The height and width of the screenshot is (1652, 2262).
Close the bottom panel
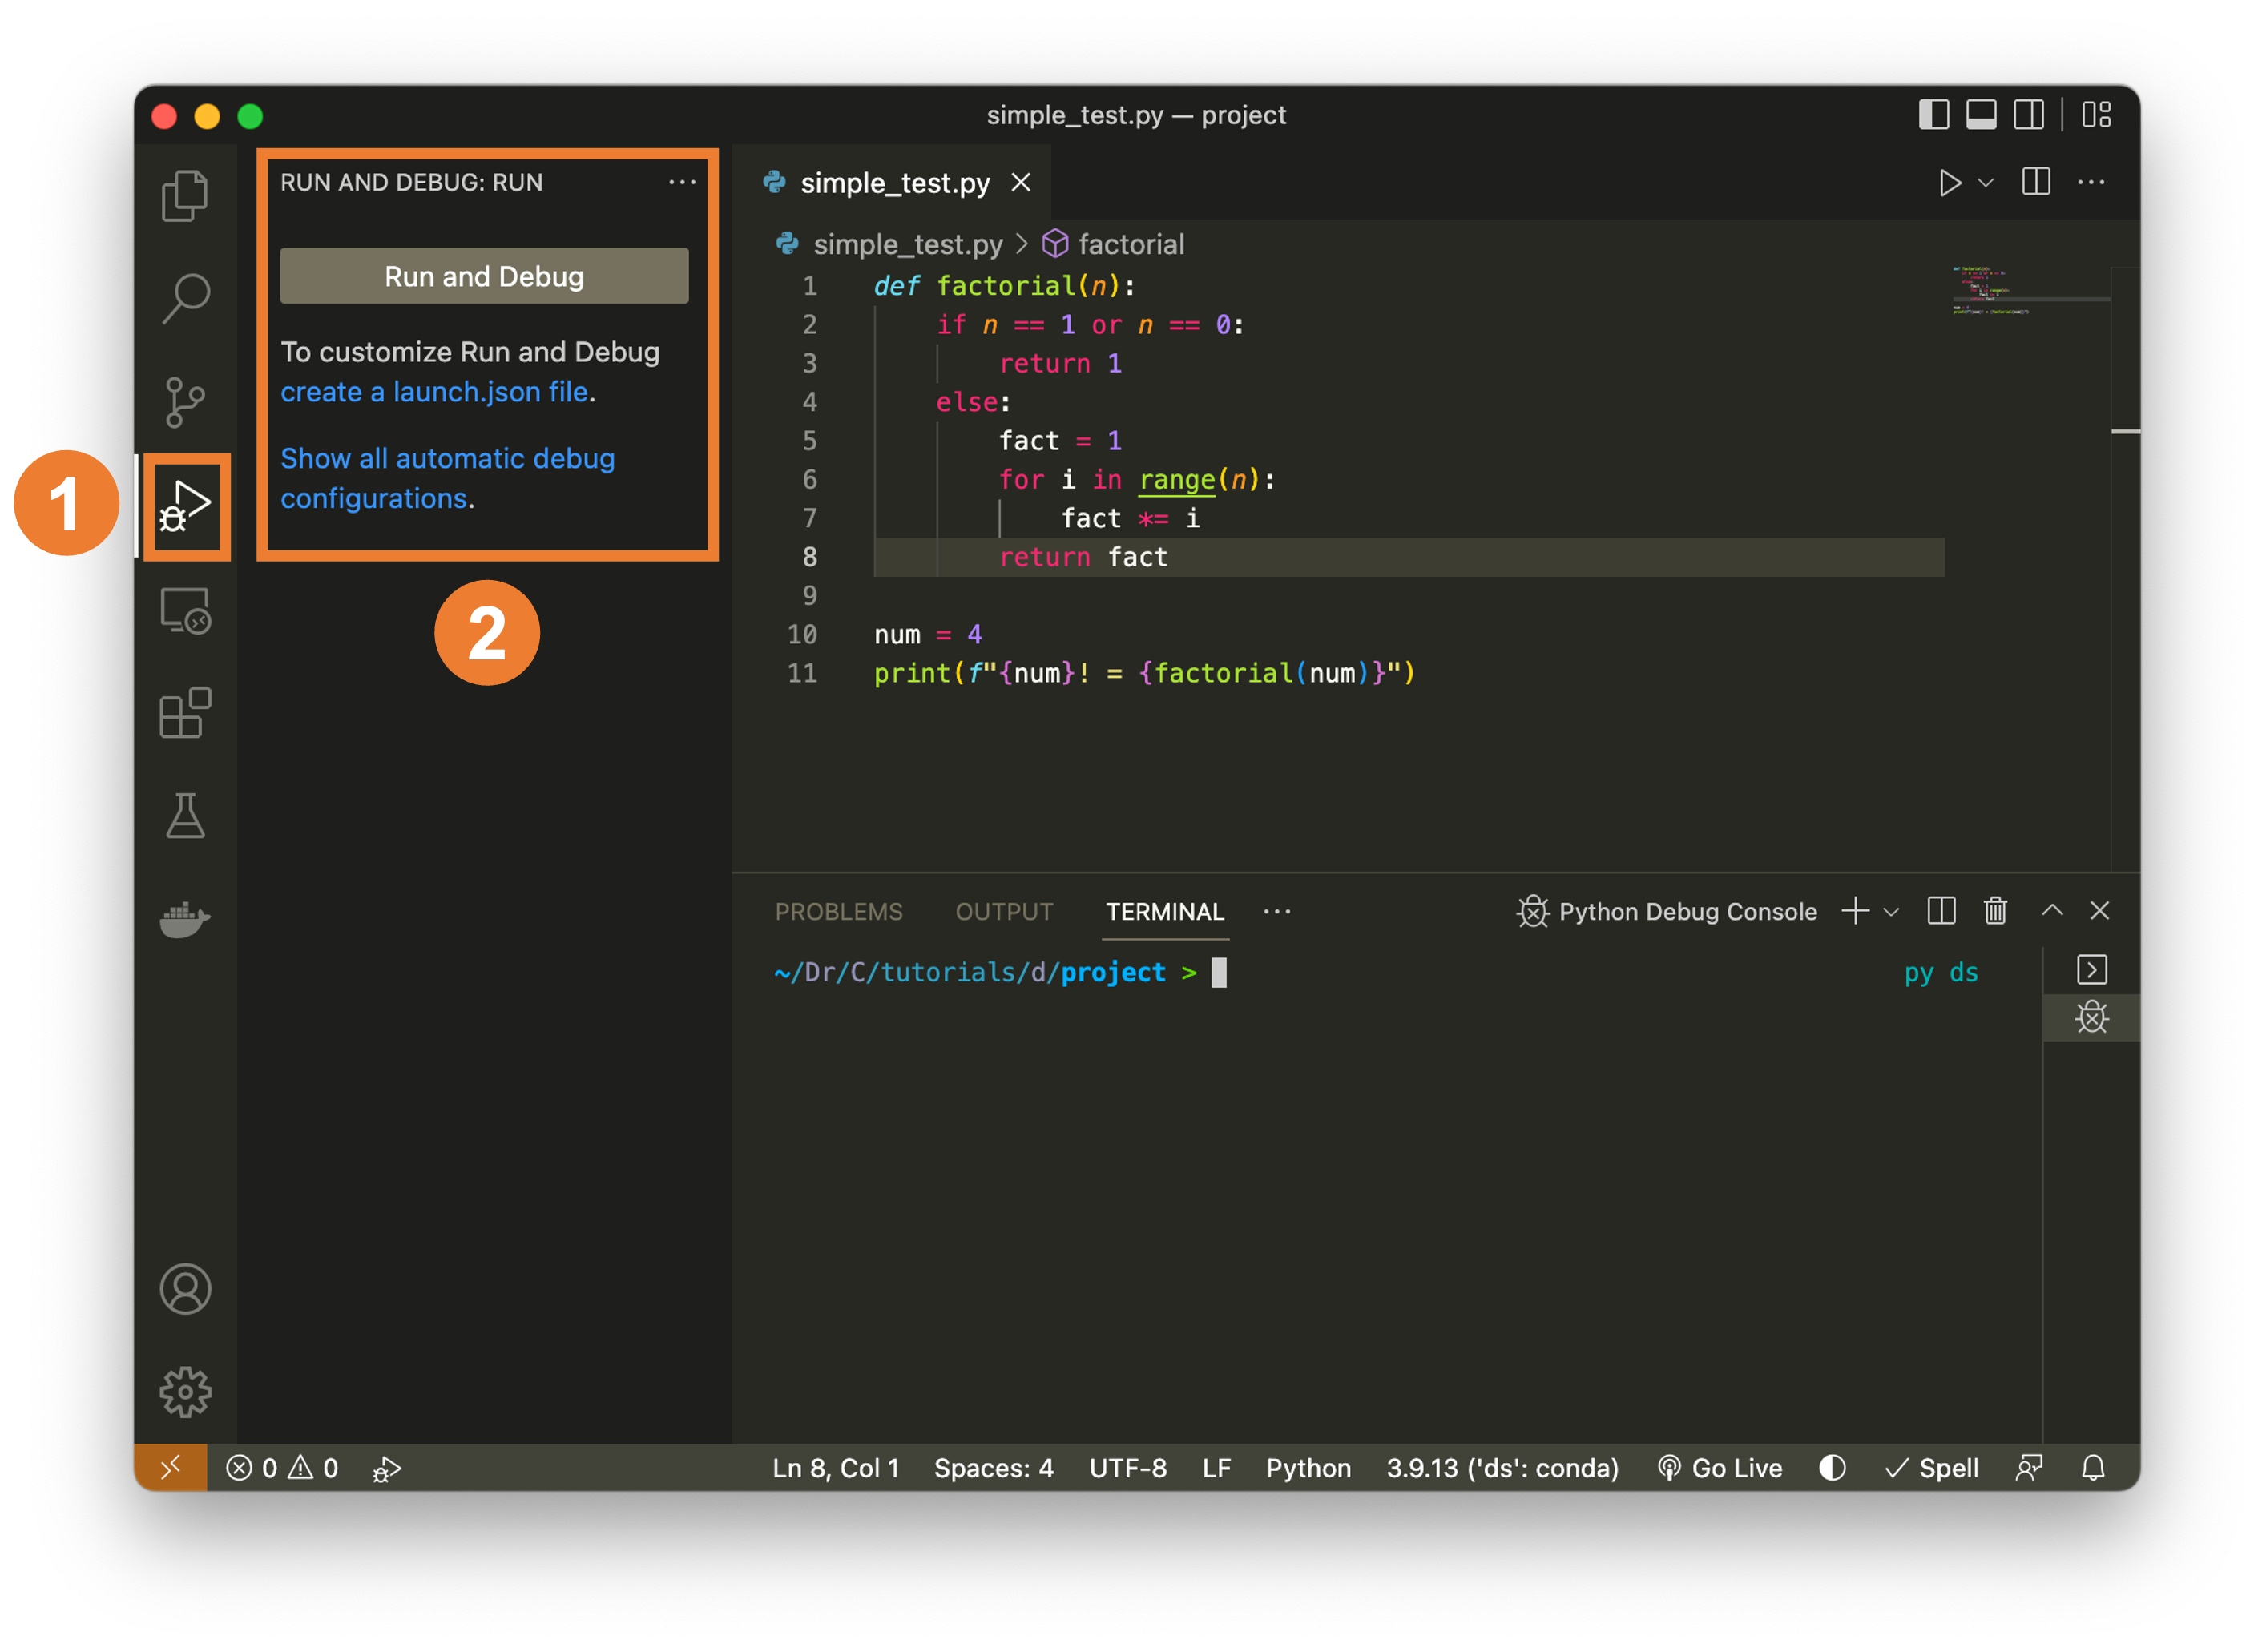(x=2099, y=911)
